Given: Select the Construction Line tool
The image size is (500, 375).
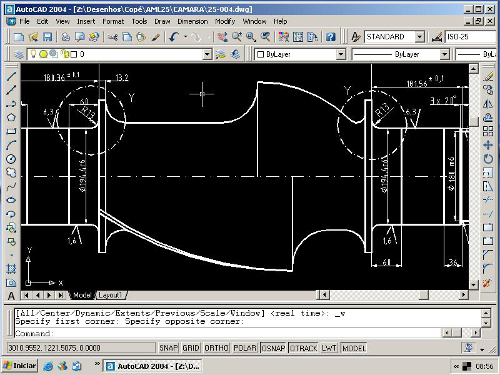Looking at the screenshot, I should pos(11,90).
